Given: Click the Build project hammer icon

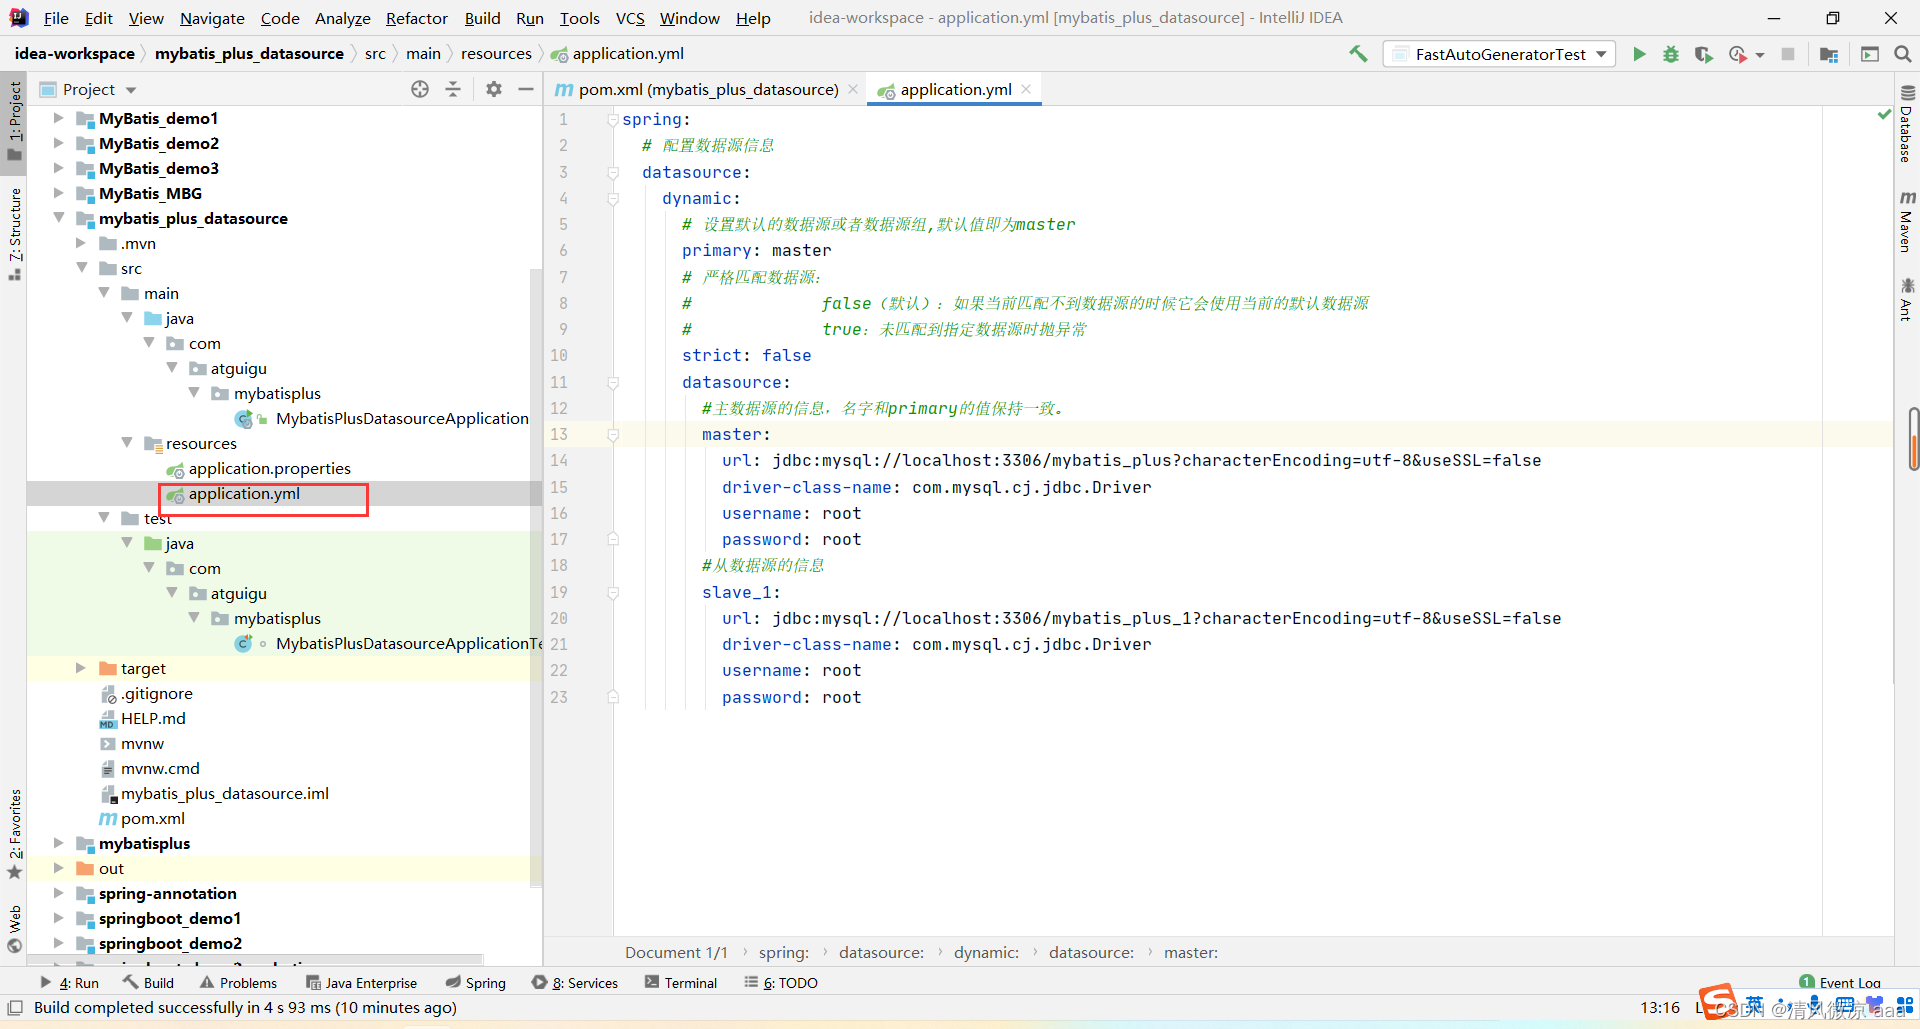Looking at the screenshot, I should pyautogui.click(x=1358, y=54).
